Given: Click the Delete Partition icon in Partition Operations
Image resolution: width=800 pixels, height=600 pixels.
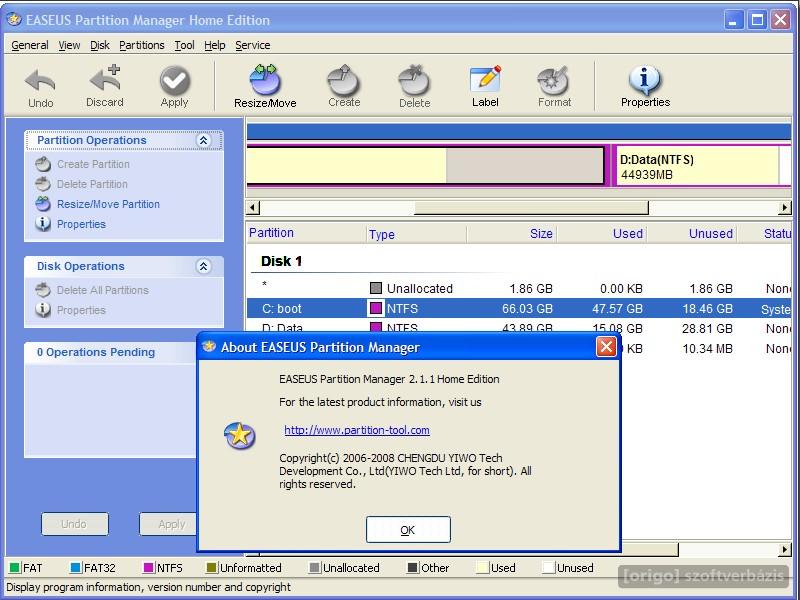Looking at the screenshot, I should coord(43,184).
